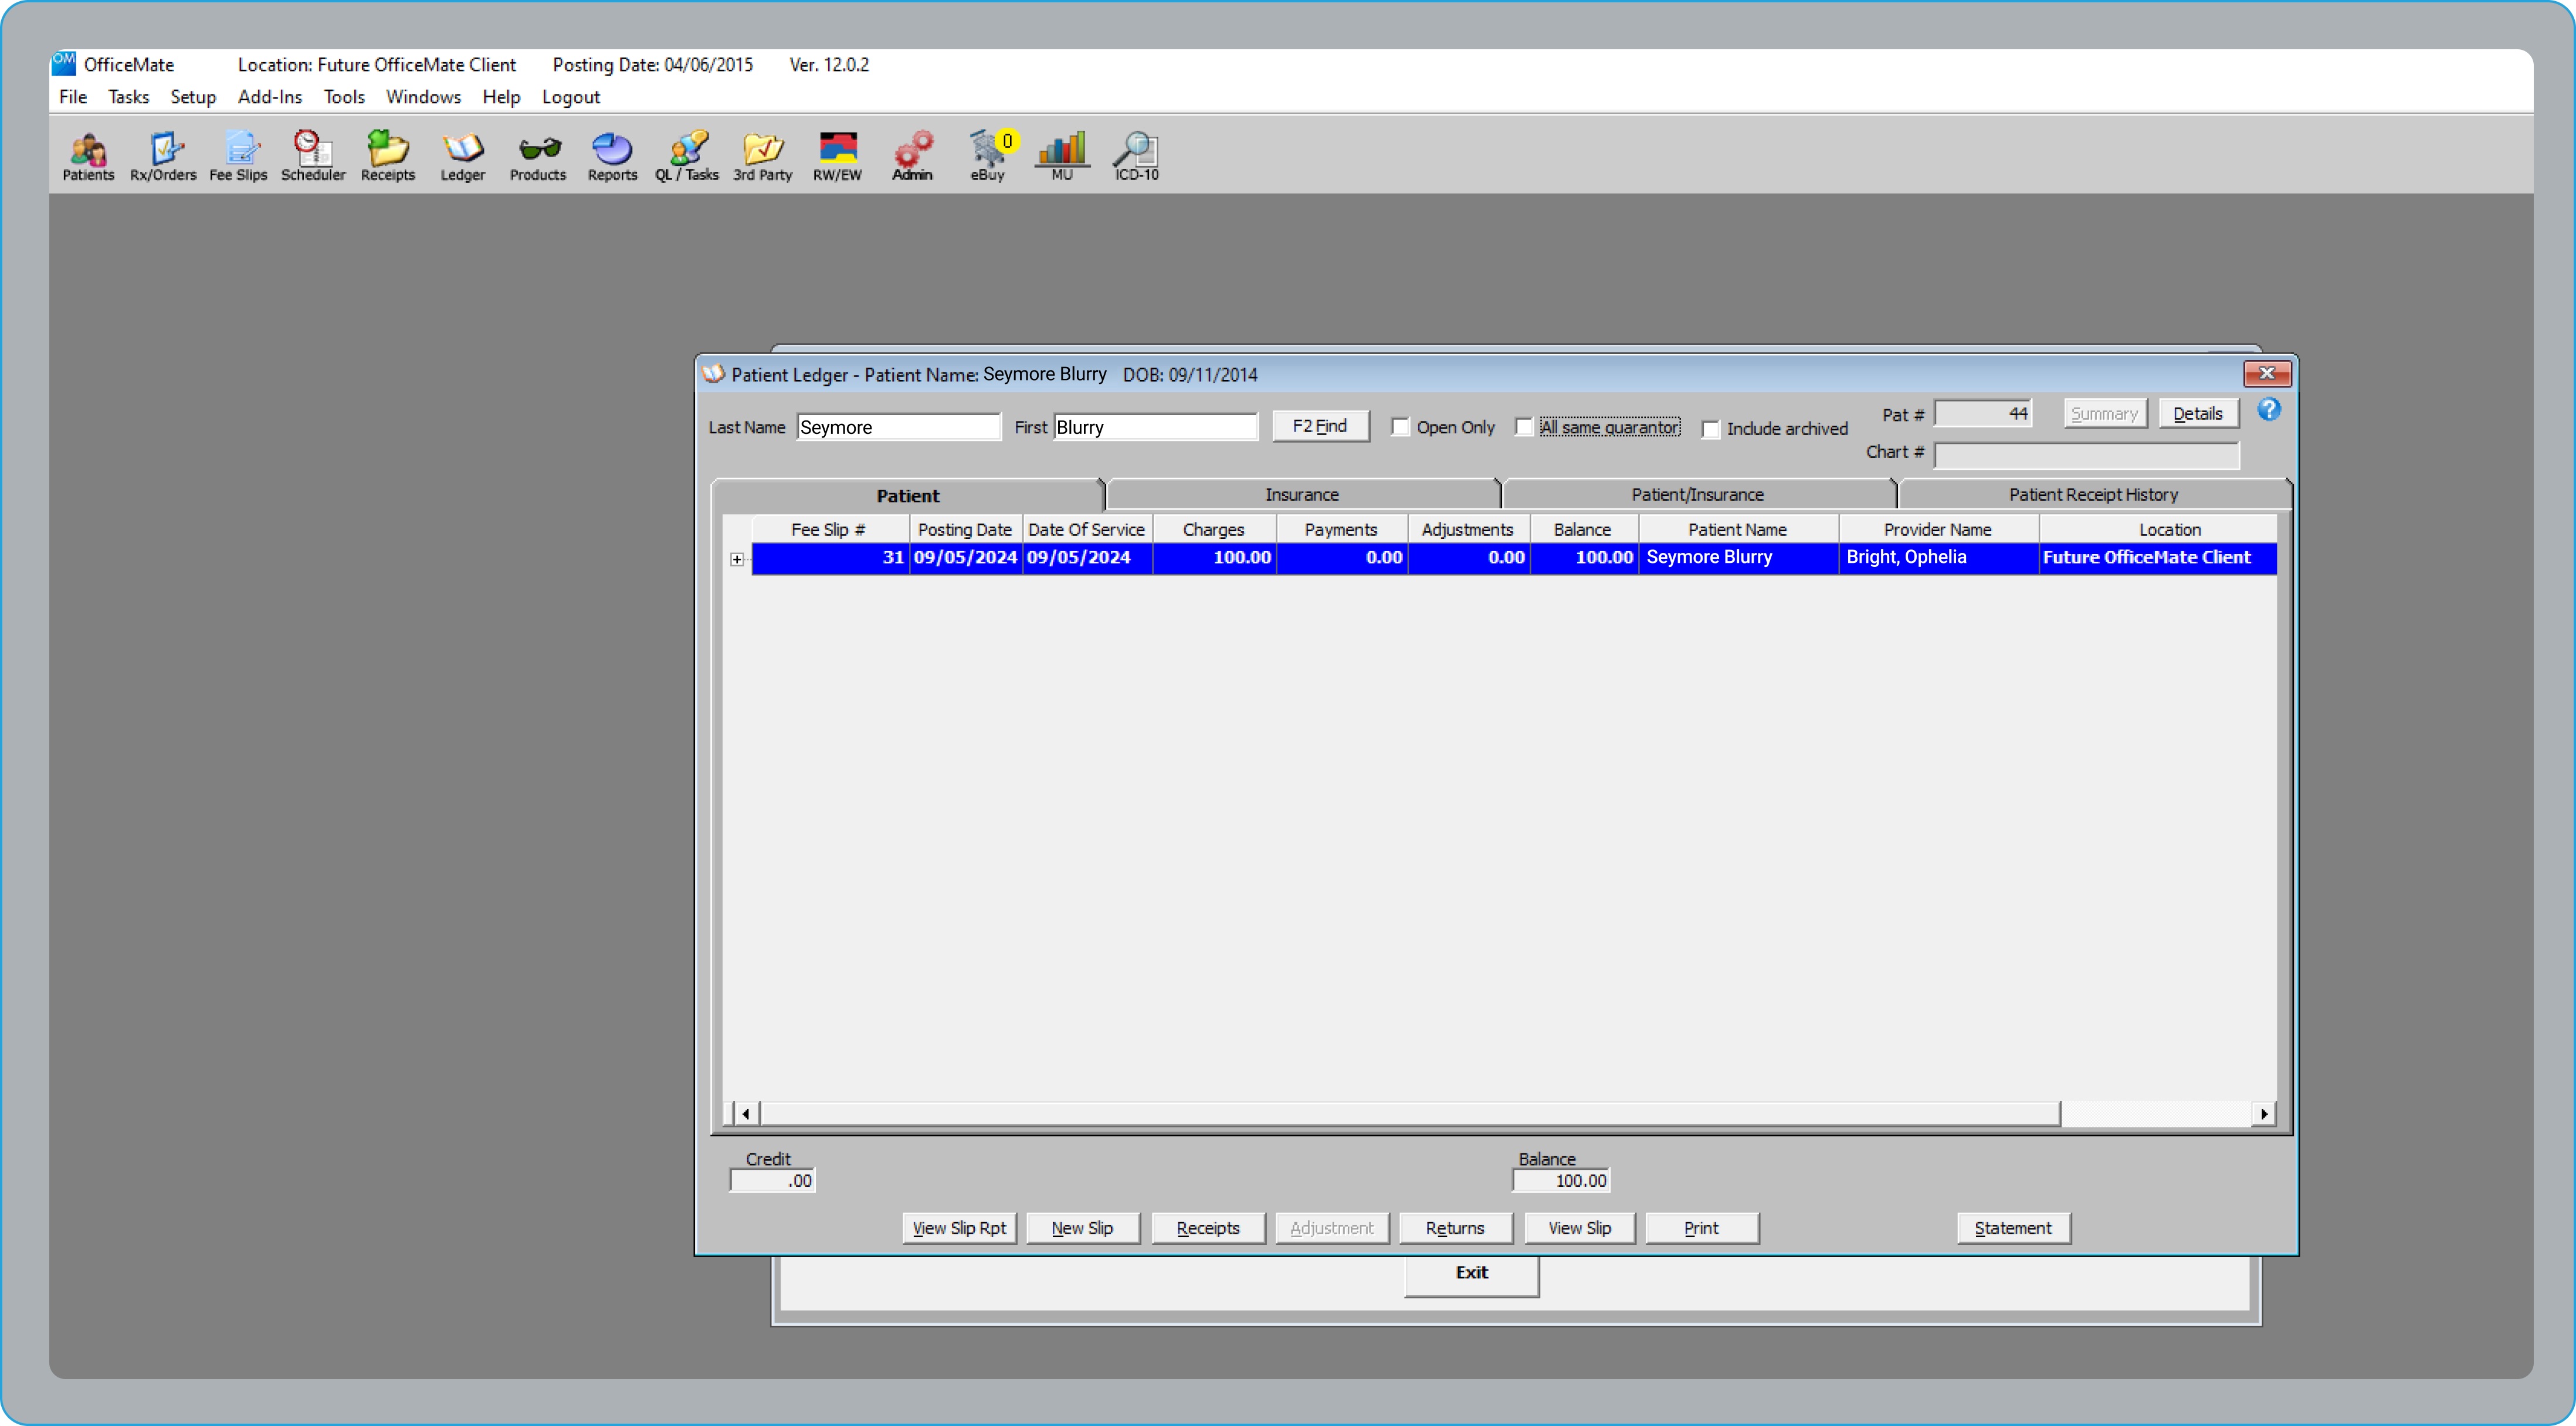
Task: Open the Reports toolbar icon
Action: pyautogui.click(x=612, y=156)
